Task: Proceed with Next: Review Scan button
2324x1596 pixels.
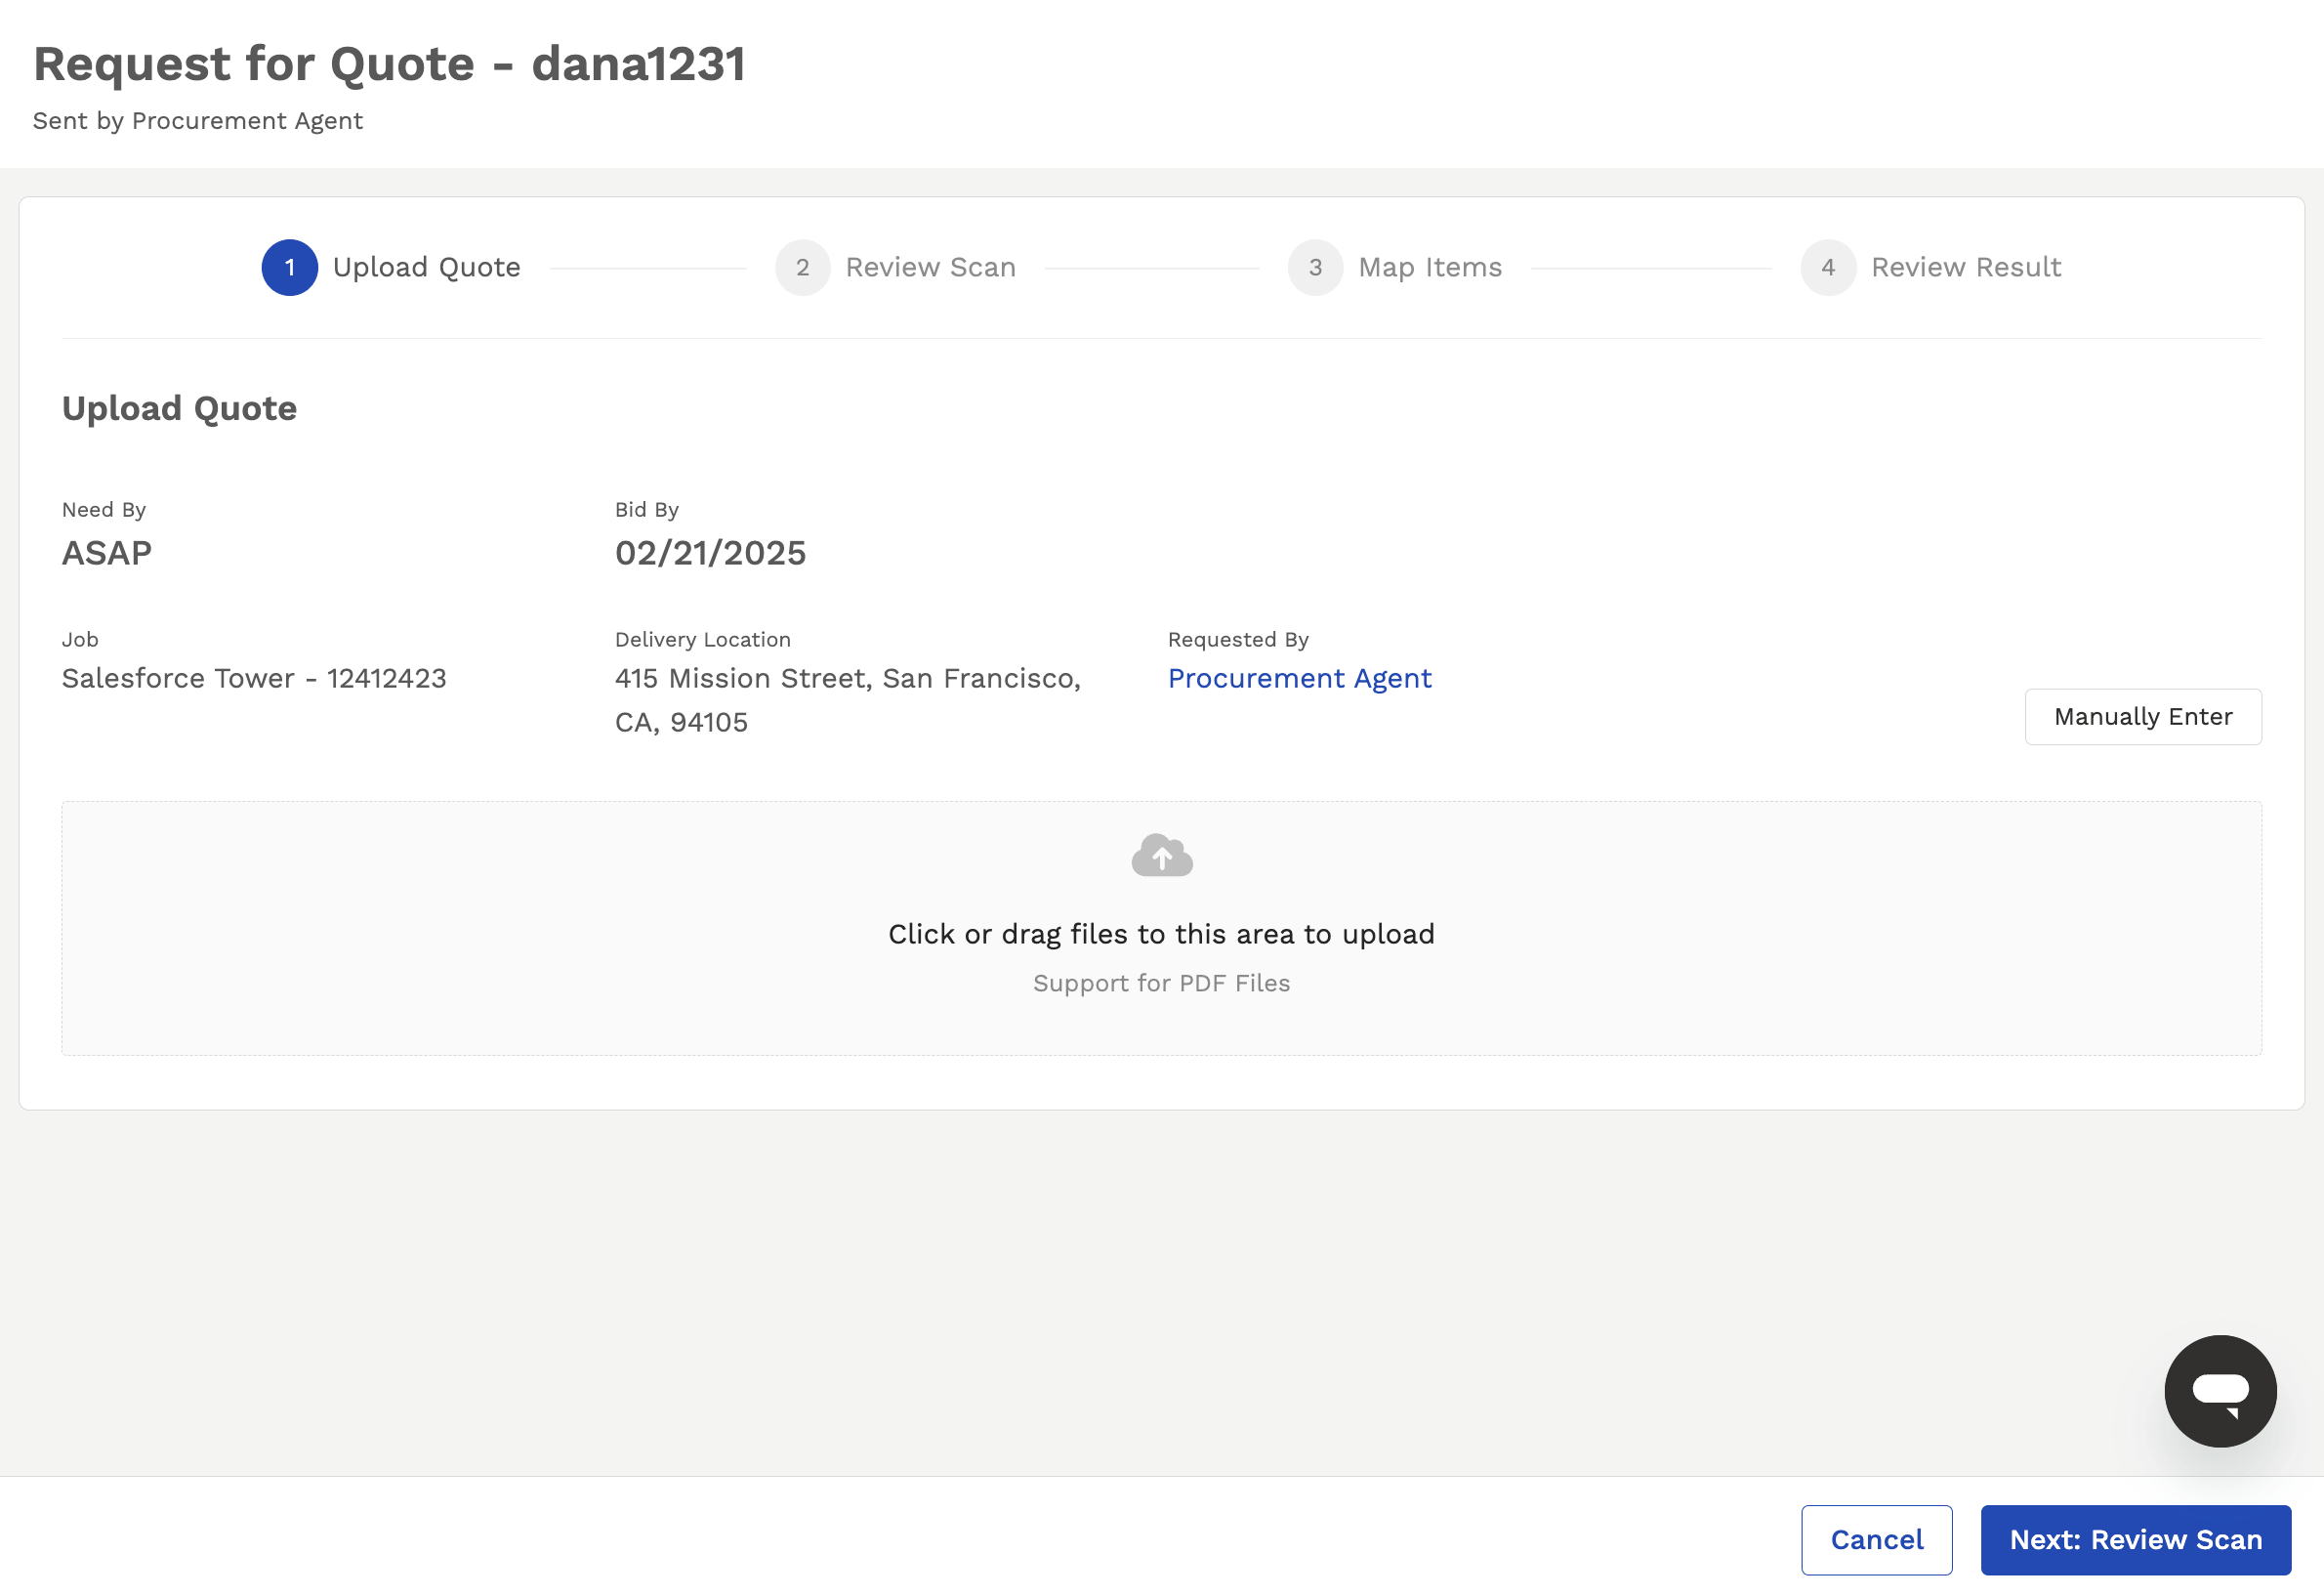Action: [x=2135, y=1539]
